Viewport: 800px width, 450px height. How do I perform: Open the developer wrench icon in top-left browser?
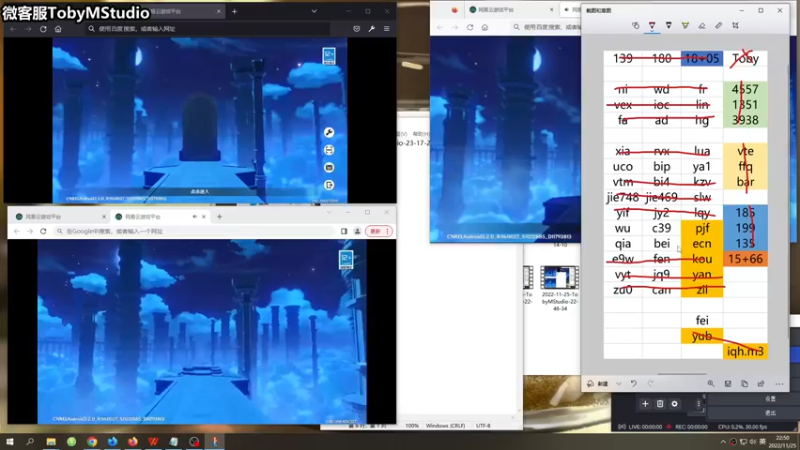(371, 29)
